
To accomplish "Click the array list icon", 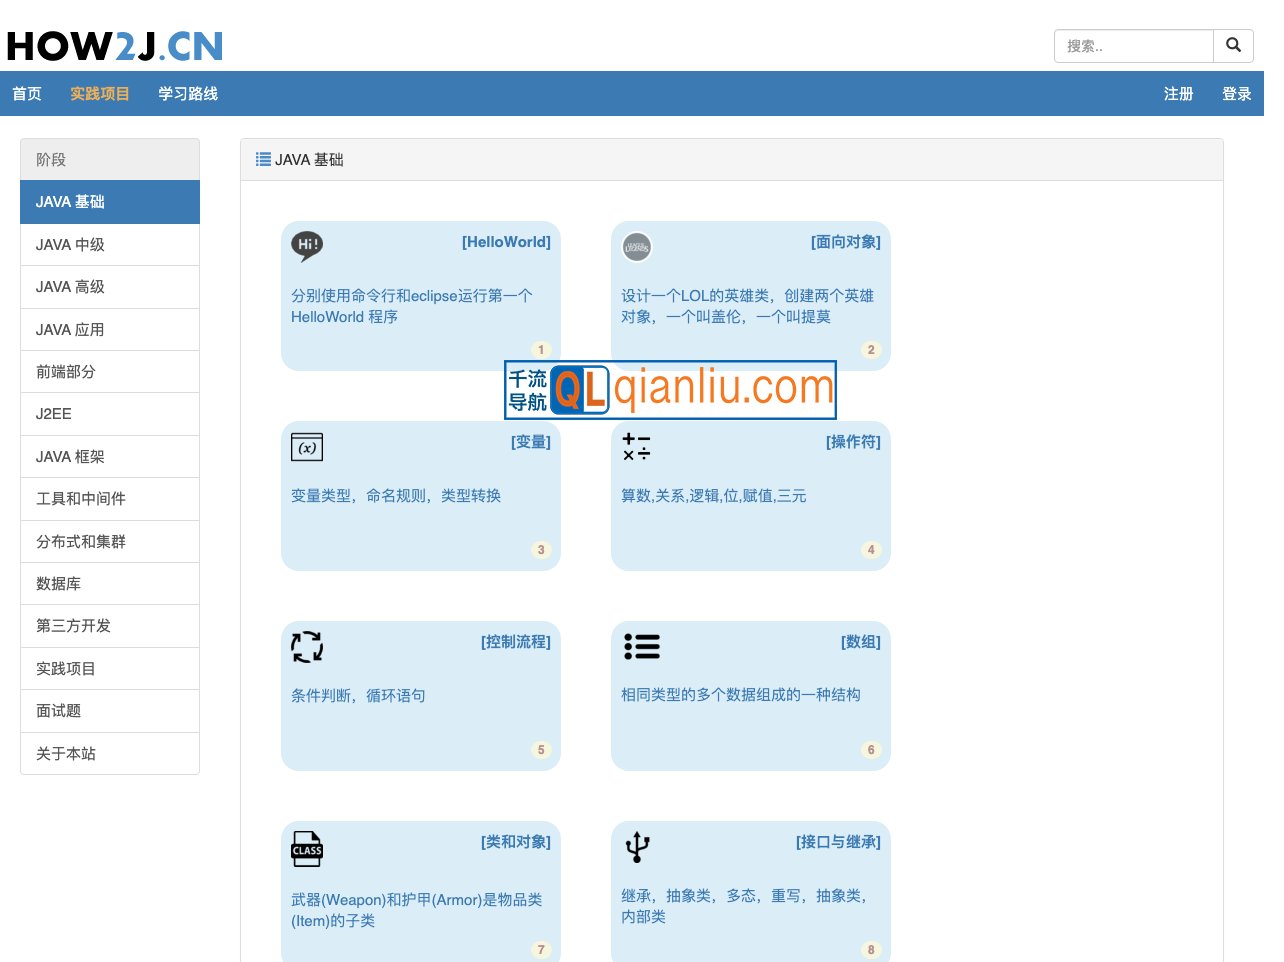I will tap(641, 647).
